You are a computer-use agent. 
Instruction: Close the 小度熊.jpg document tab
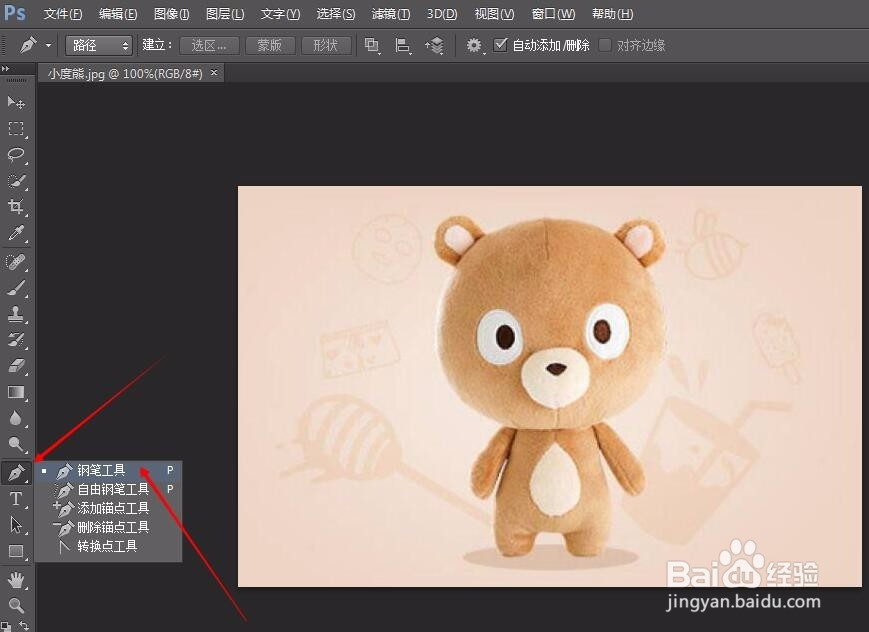[x=213, y=73]
